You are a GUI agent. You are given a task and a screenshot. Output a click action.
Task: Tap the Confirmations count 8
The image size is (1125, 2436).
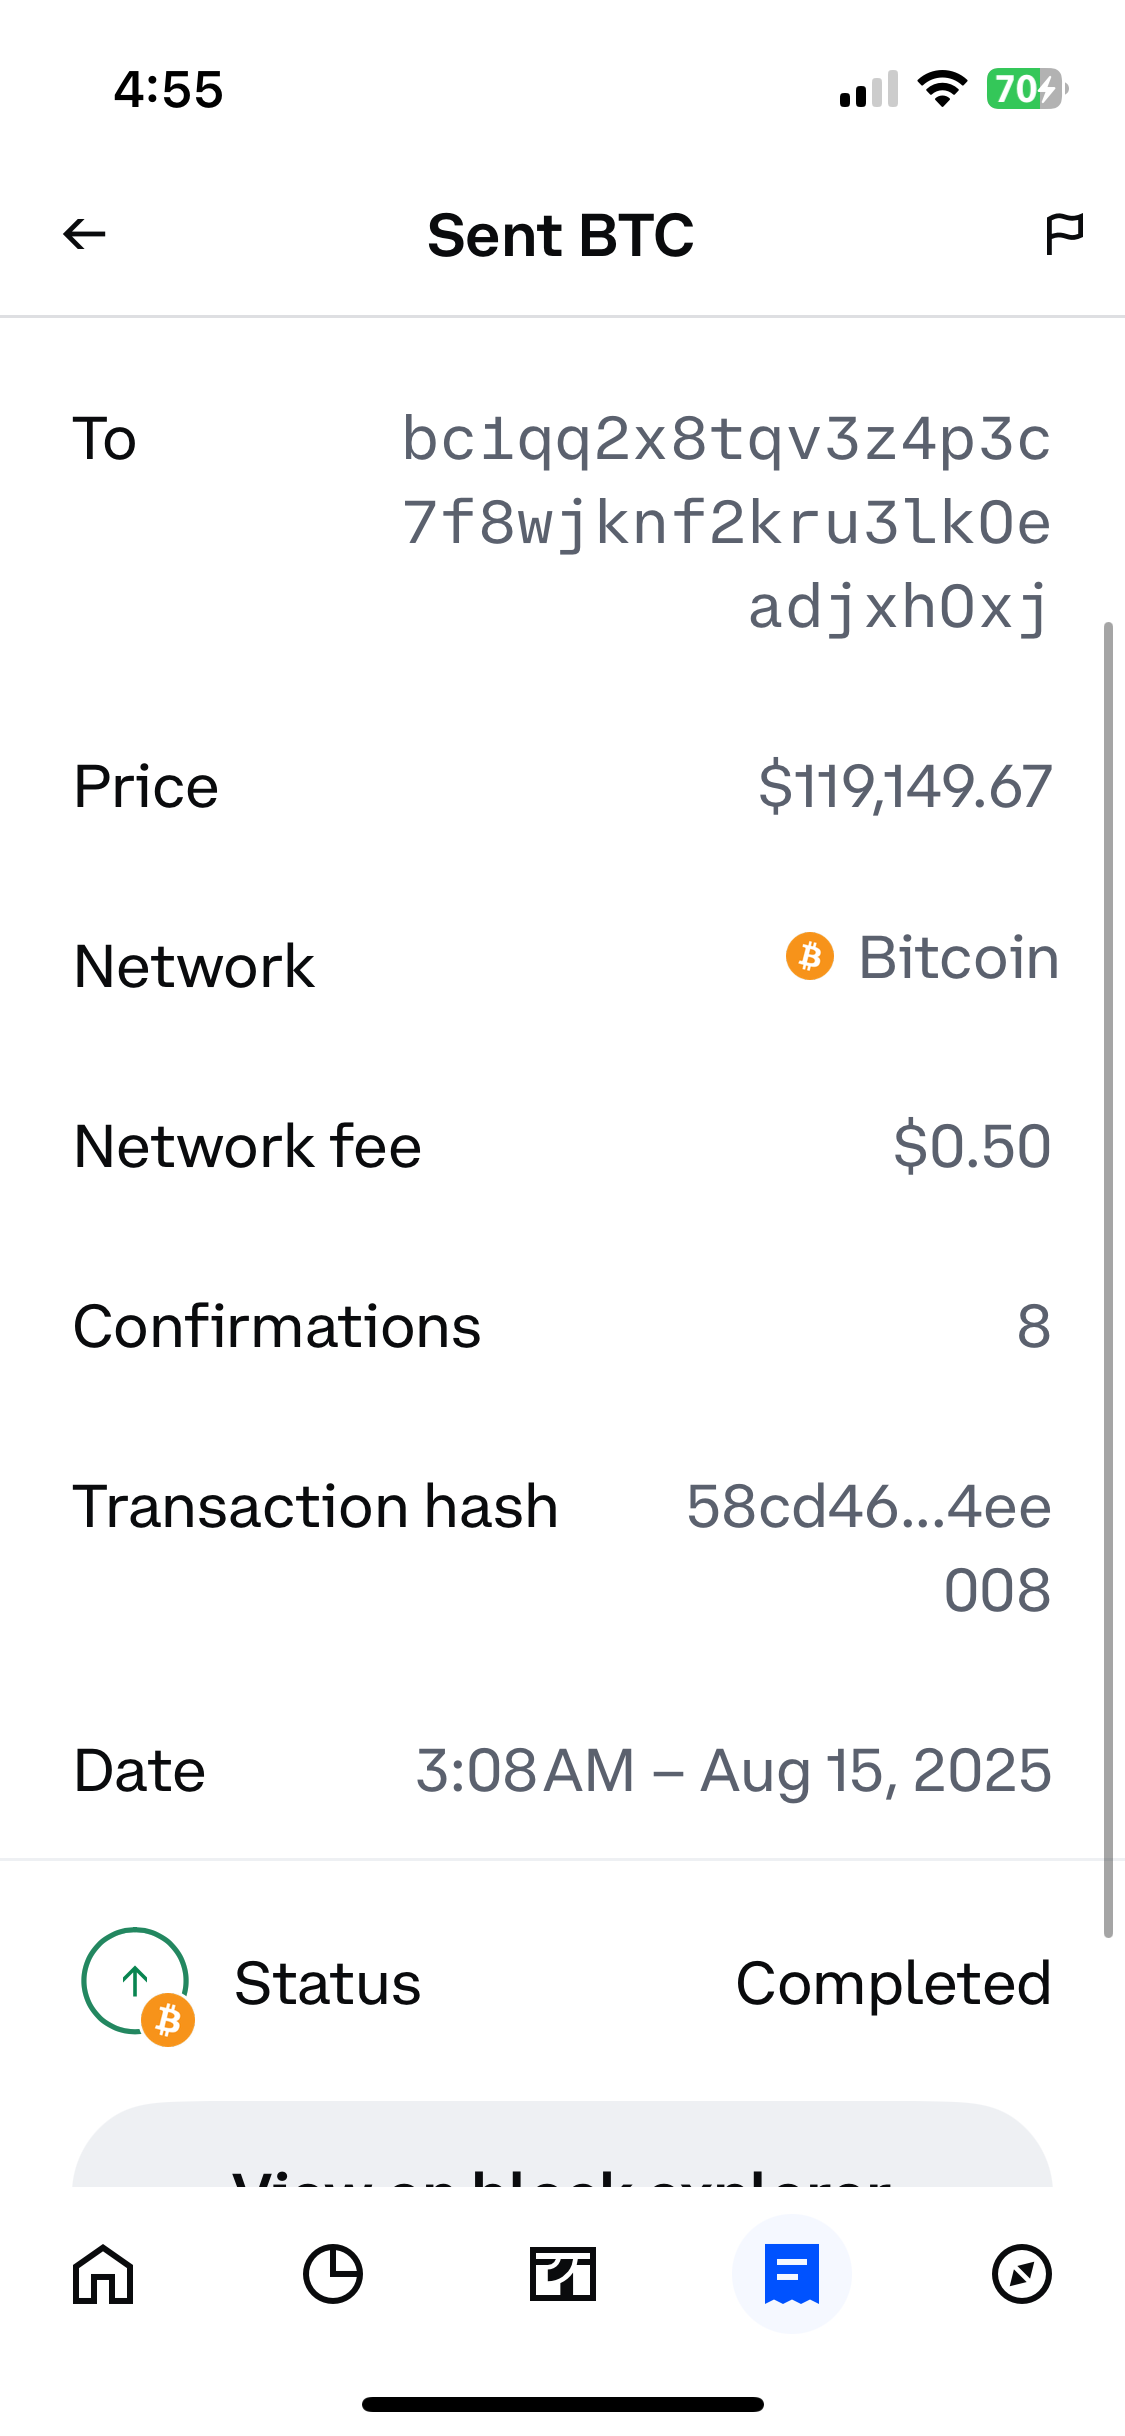pos(1033,1327)
